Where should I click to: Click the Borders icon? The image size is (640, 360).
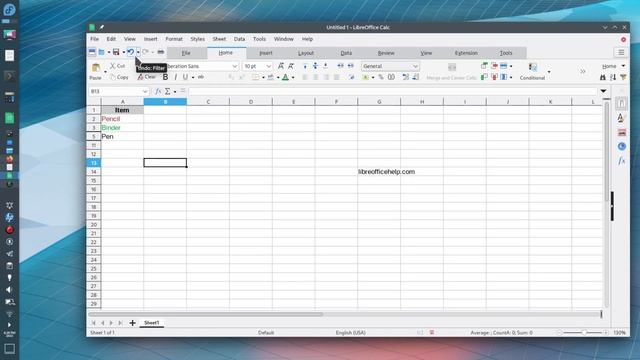pyautogui.click(x=256, y=77)
